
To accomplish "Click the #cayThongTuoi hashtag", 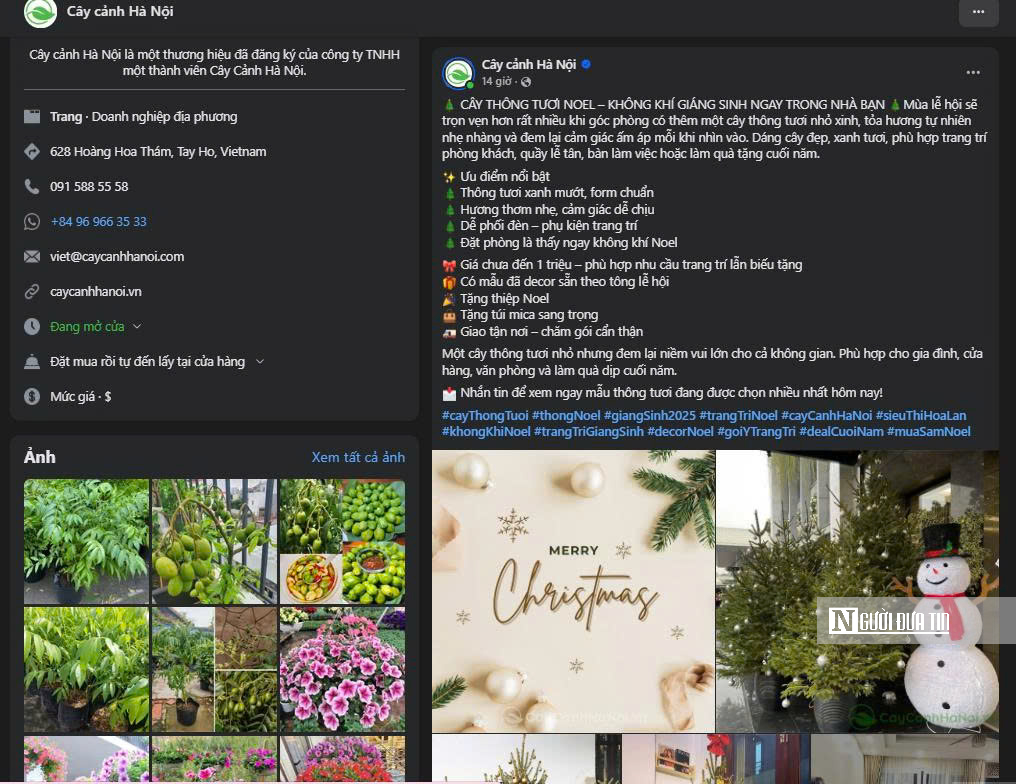I will pyautogui.click(x=485, y=415).
